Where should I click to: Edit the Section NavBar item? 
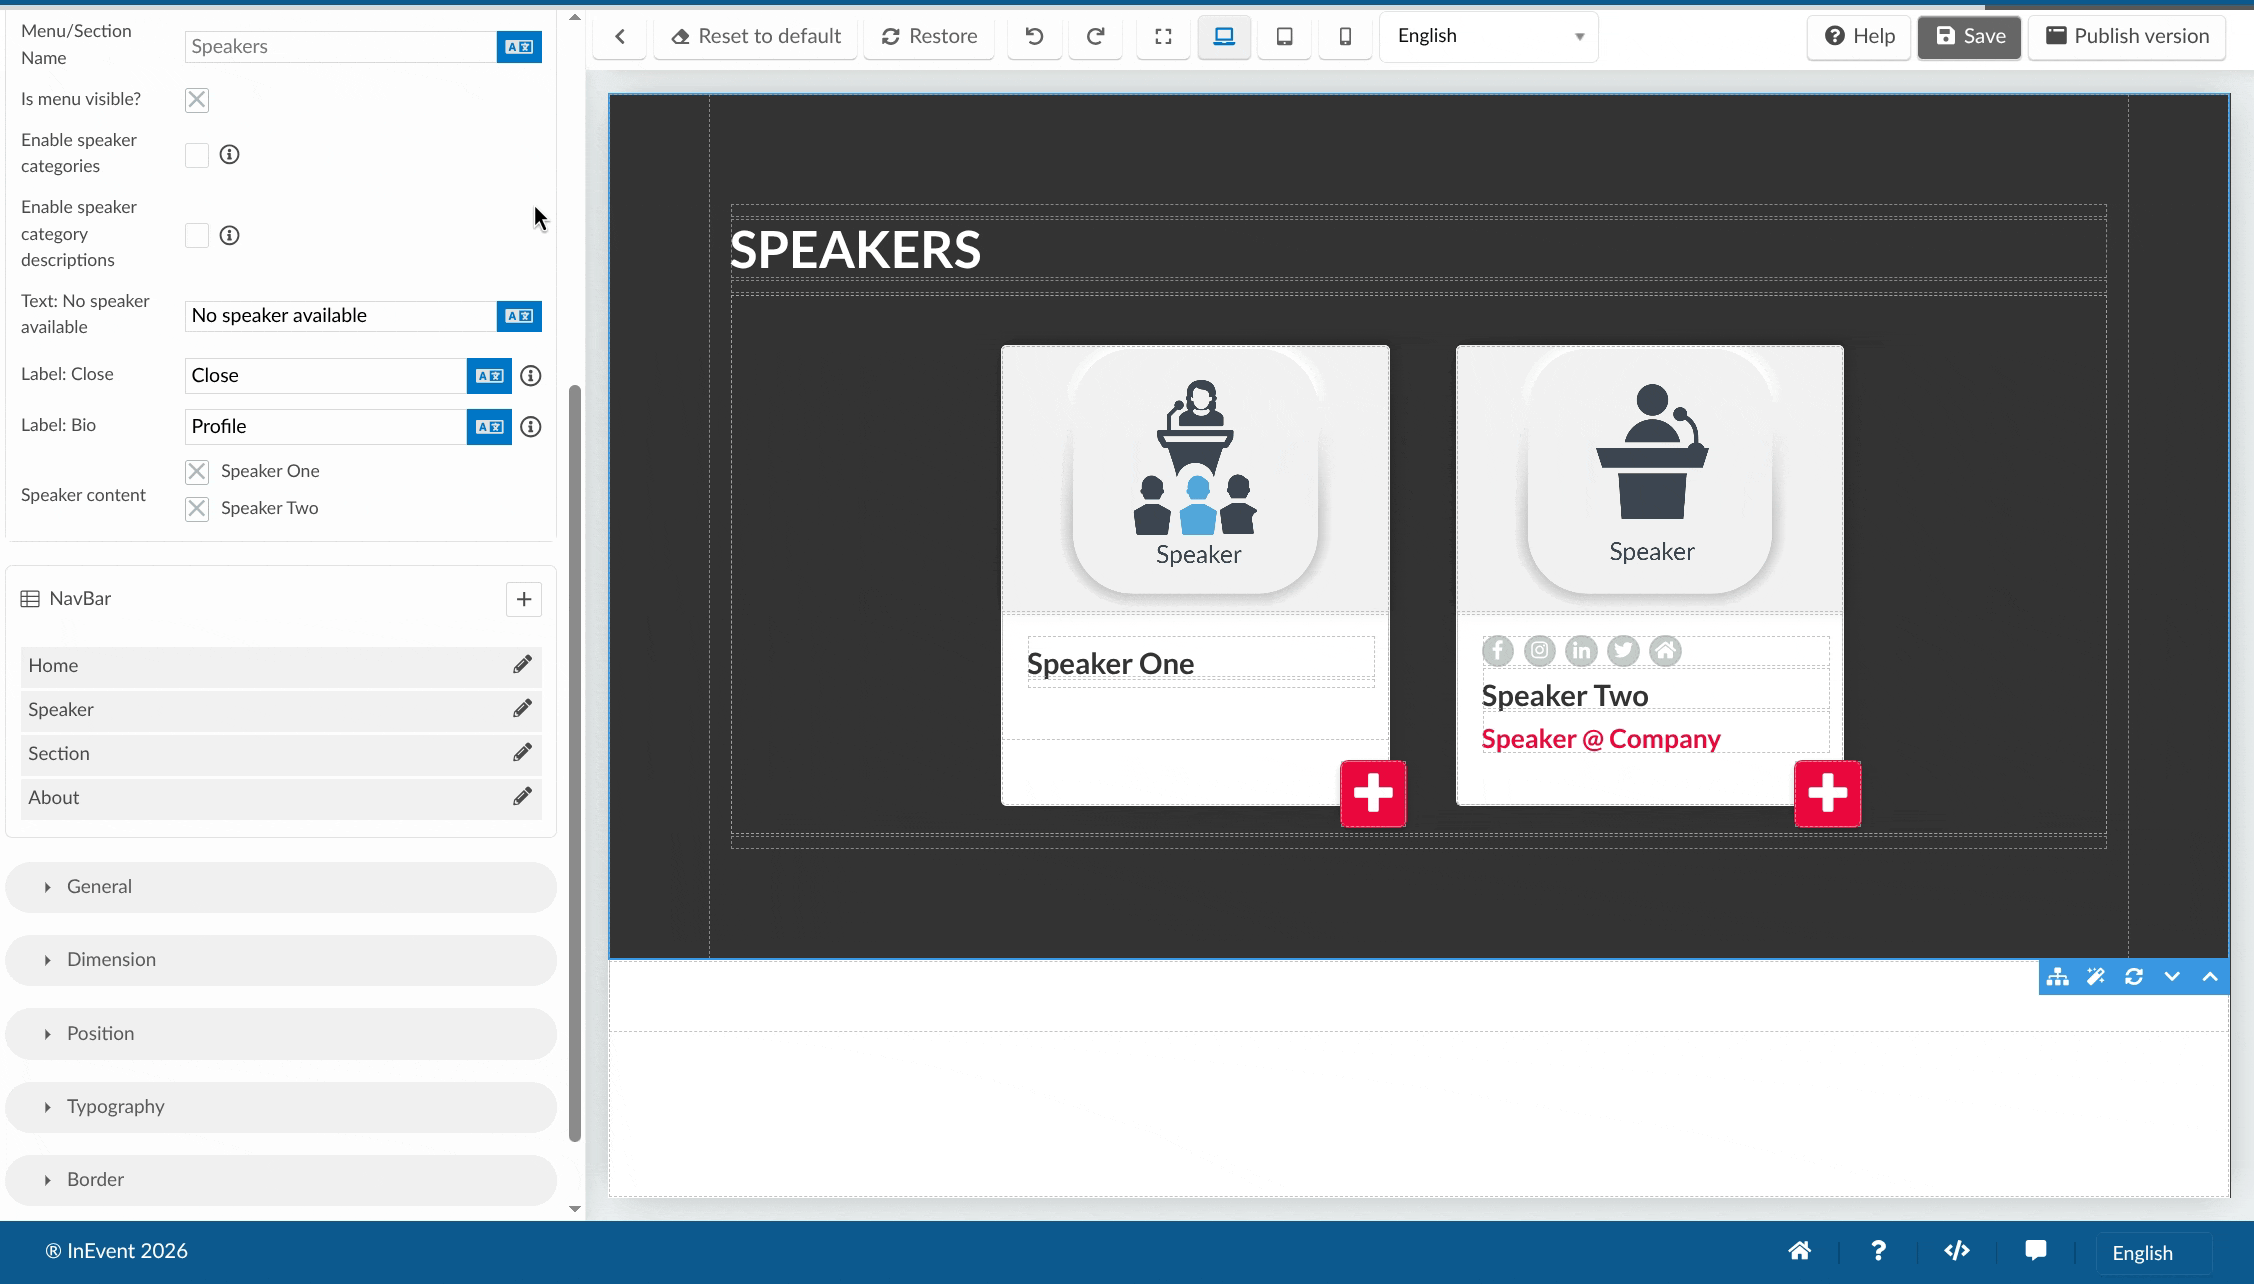(523, 753)
